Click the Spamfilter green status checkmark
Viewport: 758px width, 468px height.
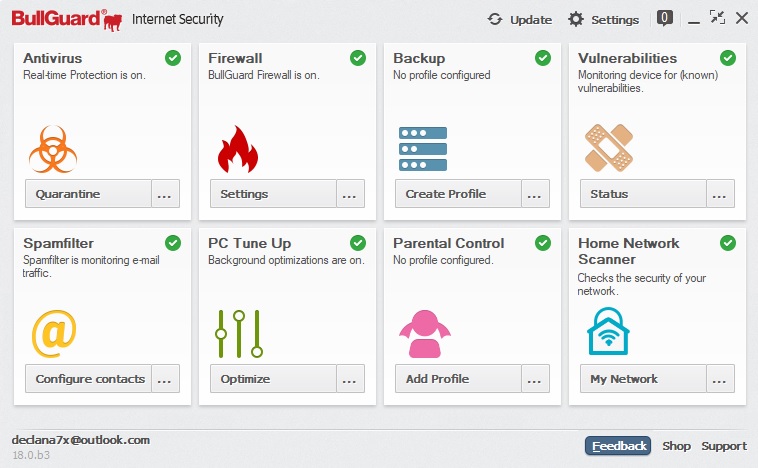click(x=173, y=242)
